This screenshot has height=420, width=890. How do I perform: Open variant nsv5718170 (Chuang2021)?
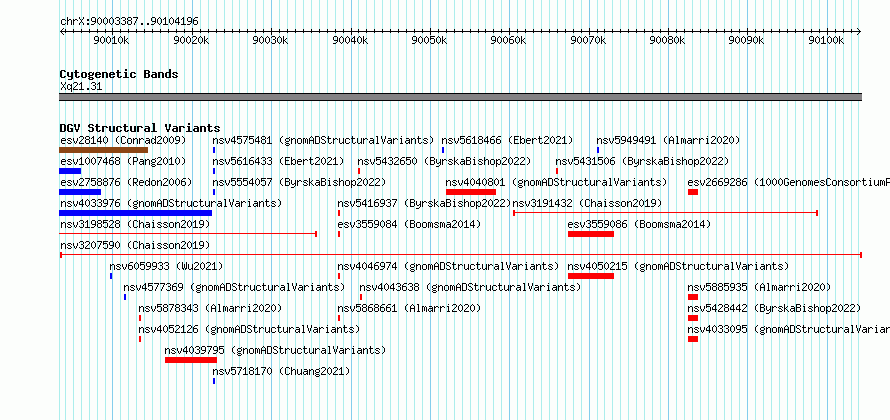click(281, 371)
